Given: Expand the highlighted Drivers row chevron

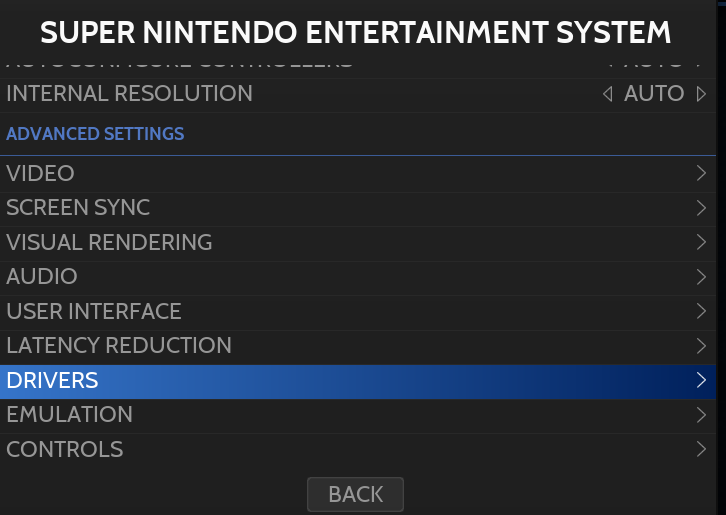Looking at the screenshot, I should (701, 380).
